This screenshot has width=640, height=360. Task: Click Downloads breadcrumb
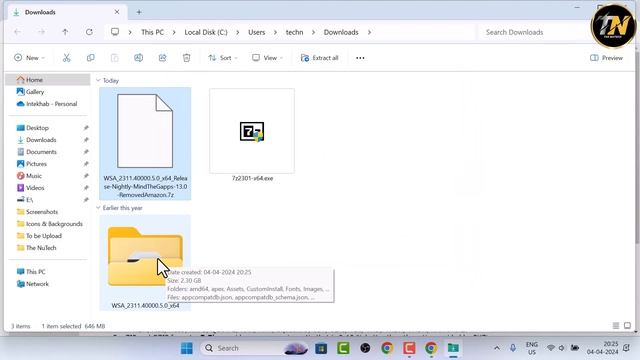pyautogui.click(x=341, y=32)
